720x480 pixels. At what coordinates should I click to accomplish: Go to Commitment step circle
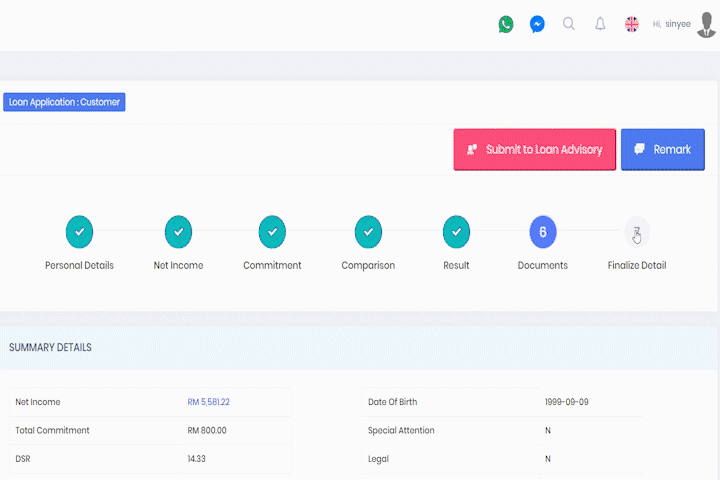[x=272, y=232]
